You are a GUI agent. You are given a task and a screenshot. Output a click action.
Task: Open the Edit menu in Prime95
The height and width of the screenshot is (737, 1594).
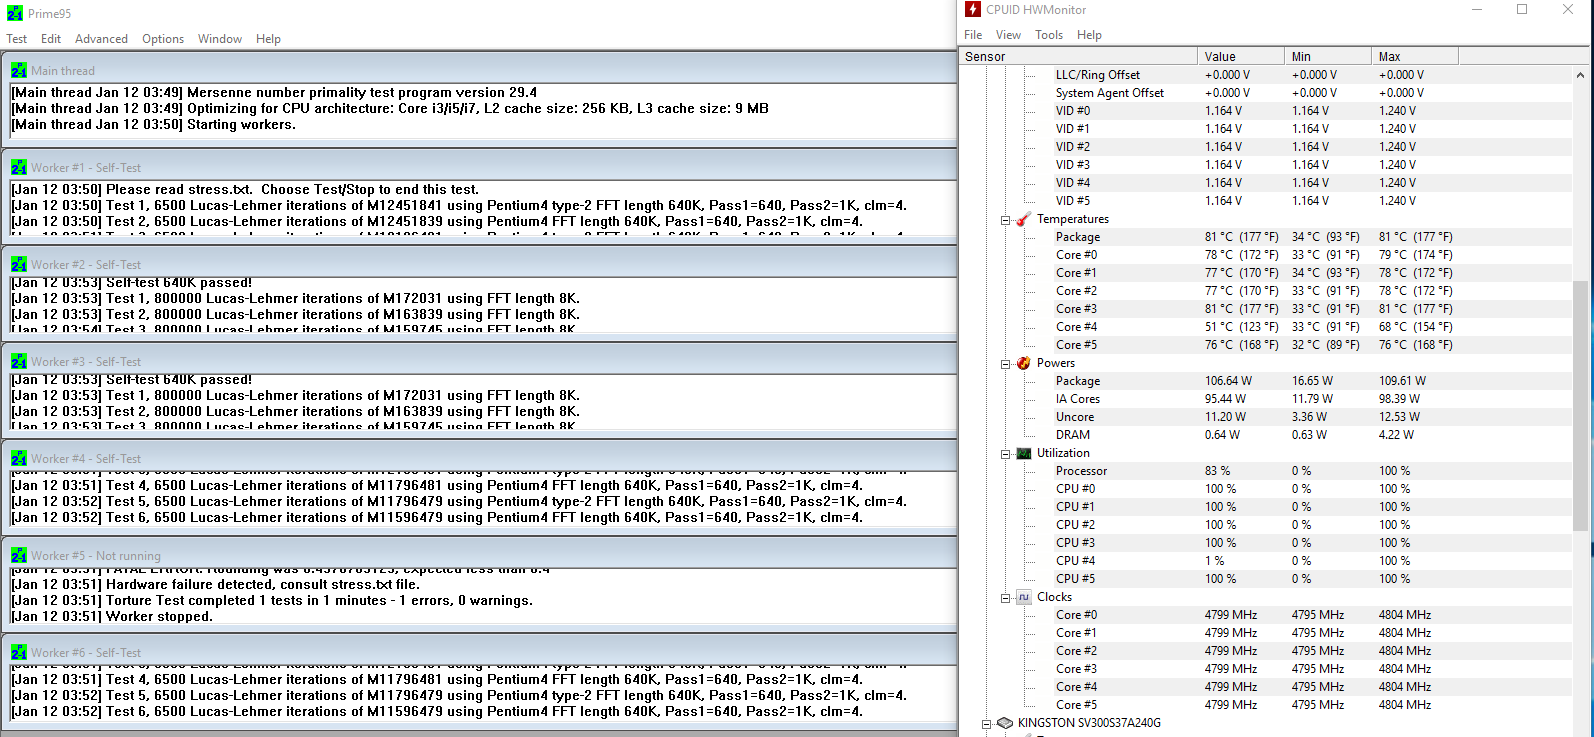(x=51, y=39)
